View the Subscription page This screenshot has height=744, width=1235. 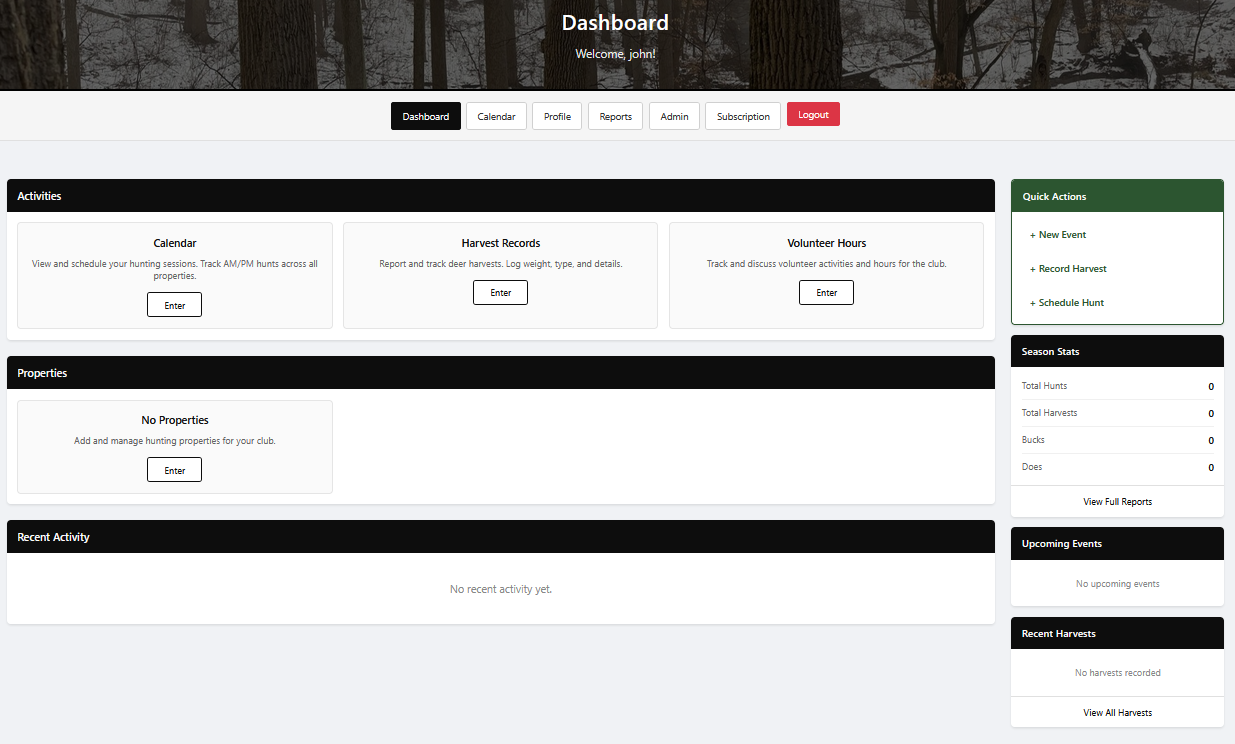pos(742,115)
